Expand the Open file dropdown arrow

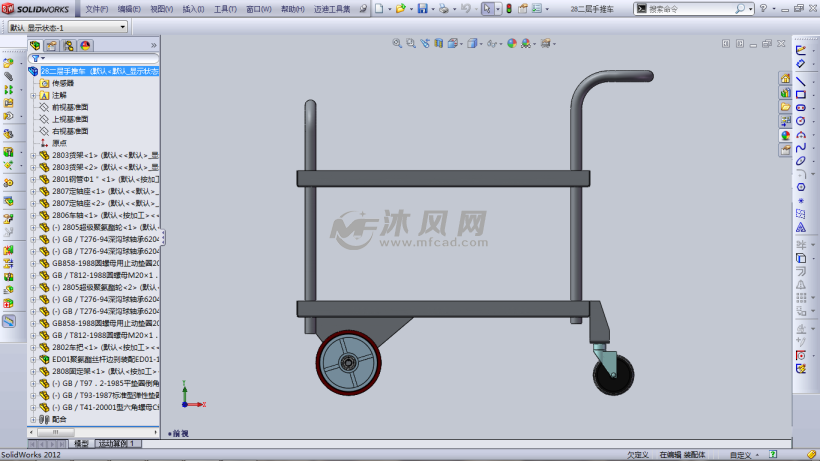tap(411, 9)
